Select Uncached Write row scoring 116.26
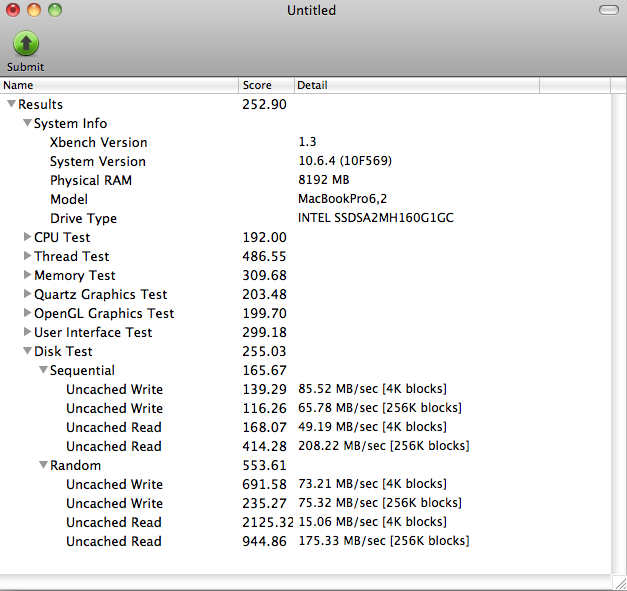This screenshot has width=627, height=591. [x=306, y=408]
